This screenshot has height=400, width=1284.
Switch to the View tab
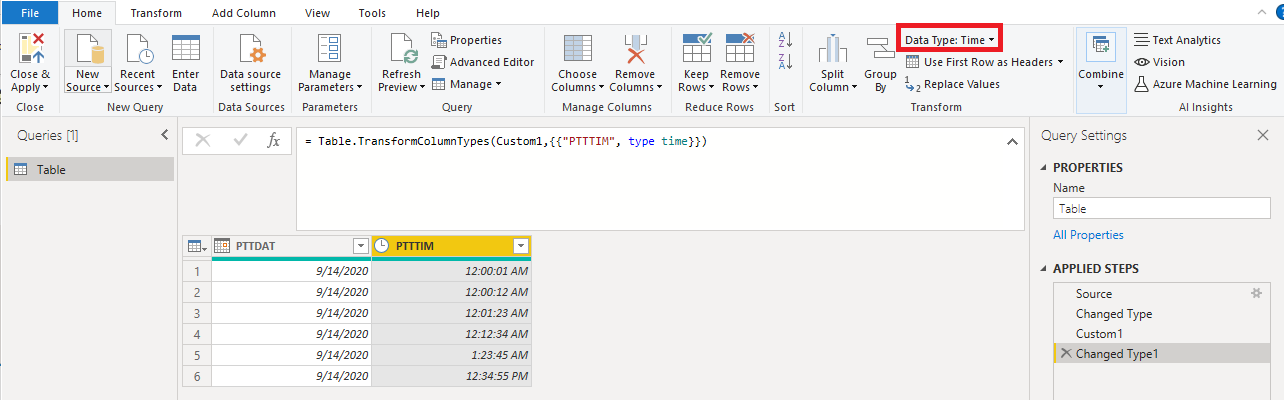pos(317,13)
